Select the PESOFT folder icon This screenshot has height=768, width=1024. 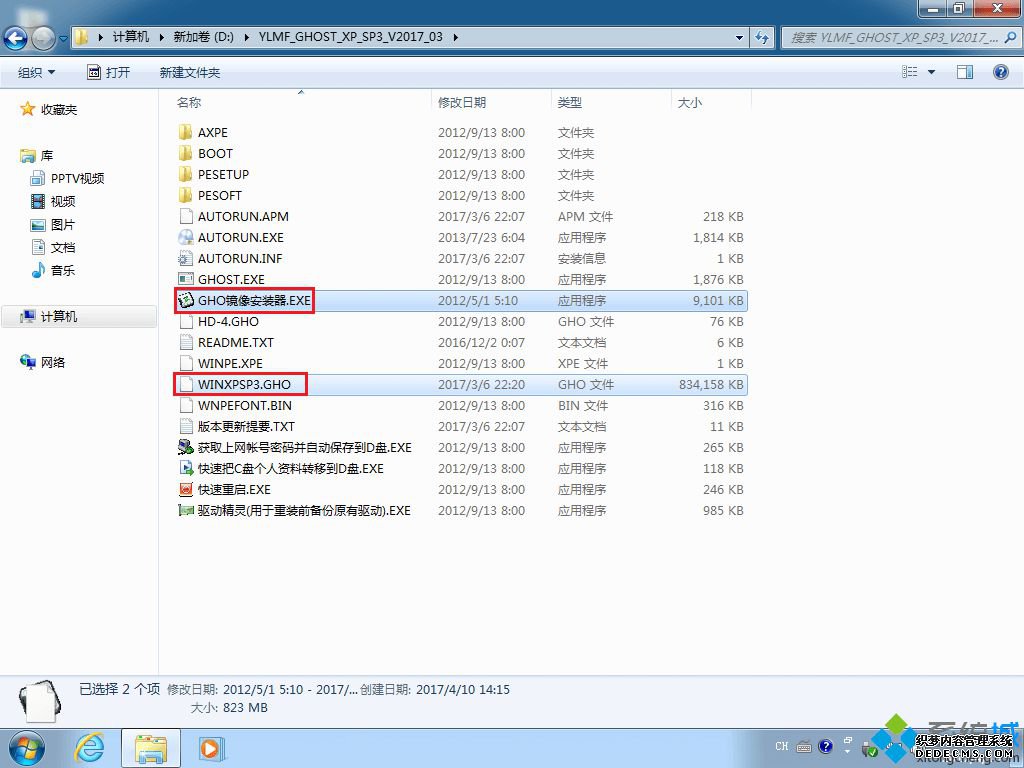pos(185,195)
